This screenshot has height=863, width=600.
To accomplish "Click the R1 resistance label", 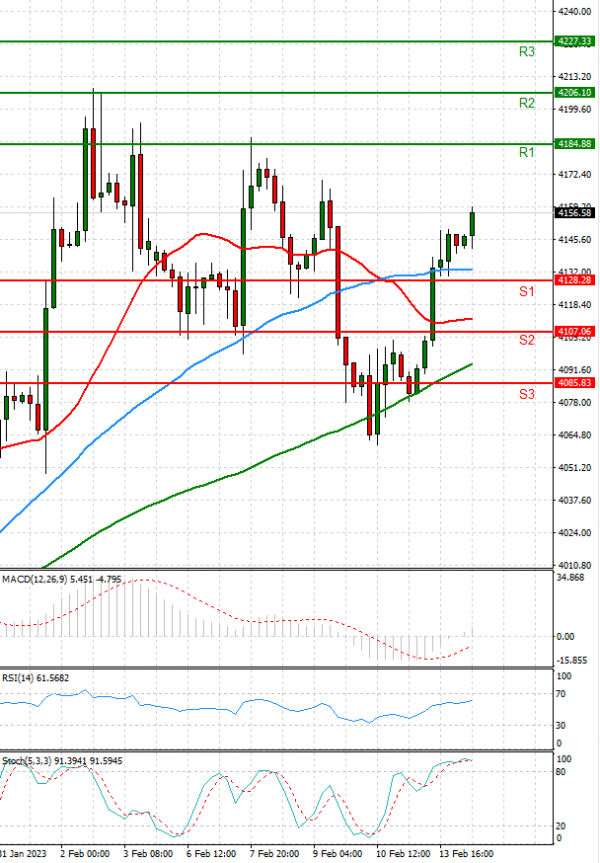I will (527, 152).
